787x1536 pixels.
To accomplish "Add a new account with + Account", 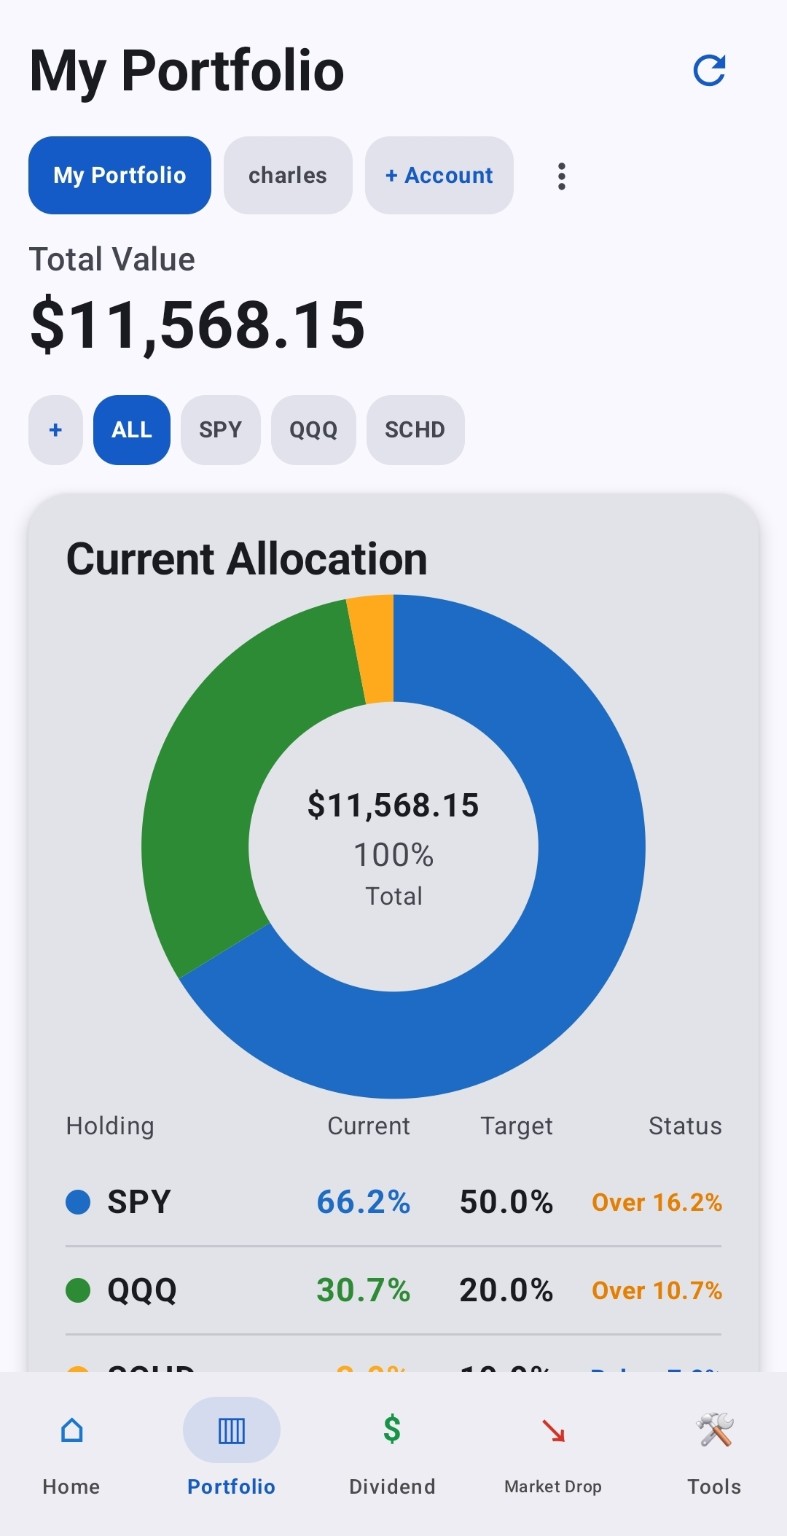I will coord(439,175).
